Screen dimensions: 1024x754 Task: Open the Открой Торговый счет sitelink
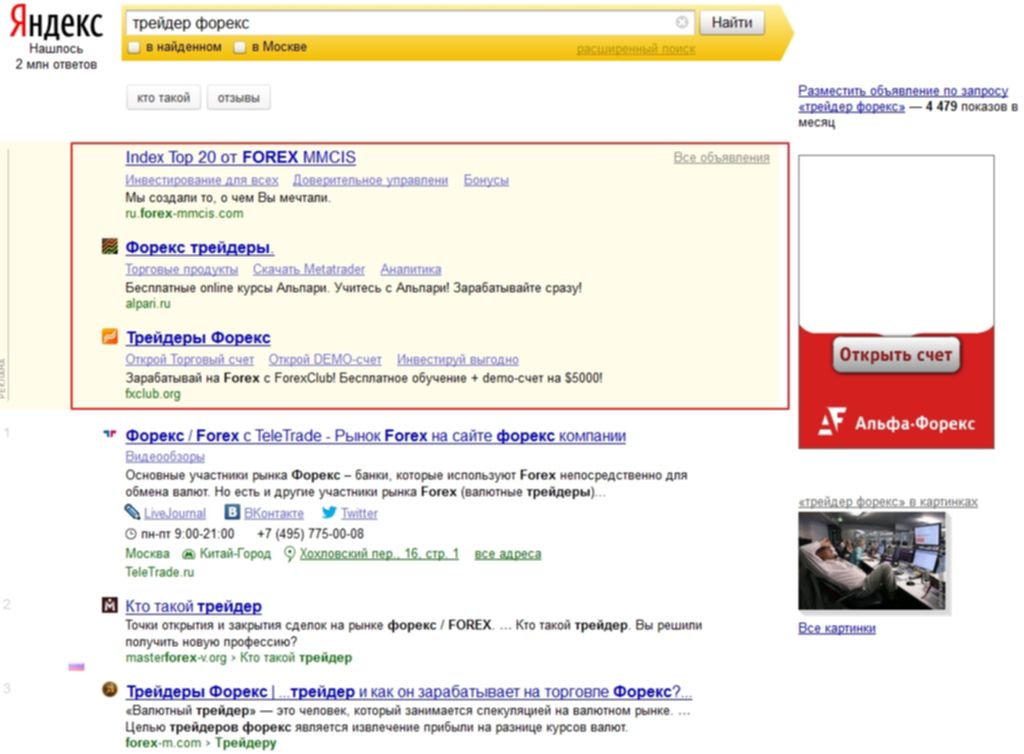coord(189,360)
